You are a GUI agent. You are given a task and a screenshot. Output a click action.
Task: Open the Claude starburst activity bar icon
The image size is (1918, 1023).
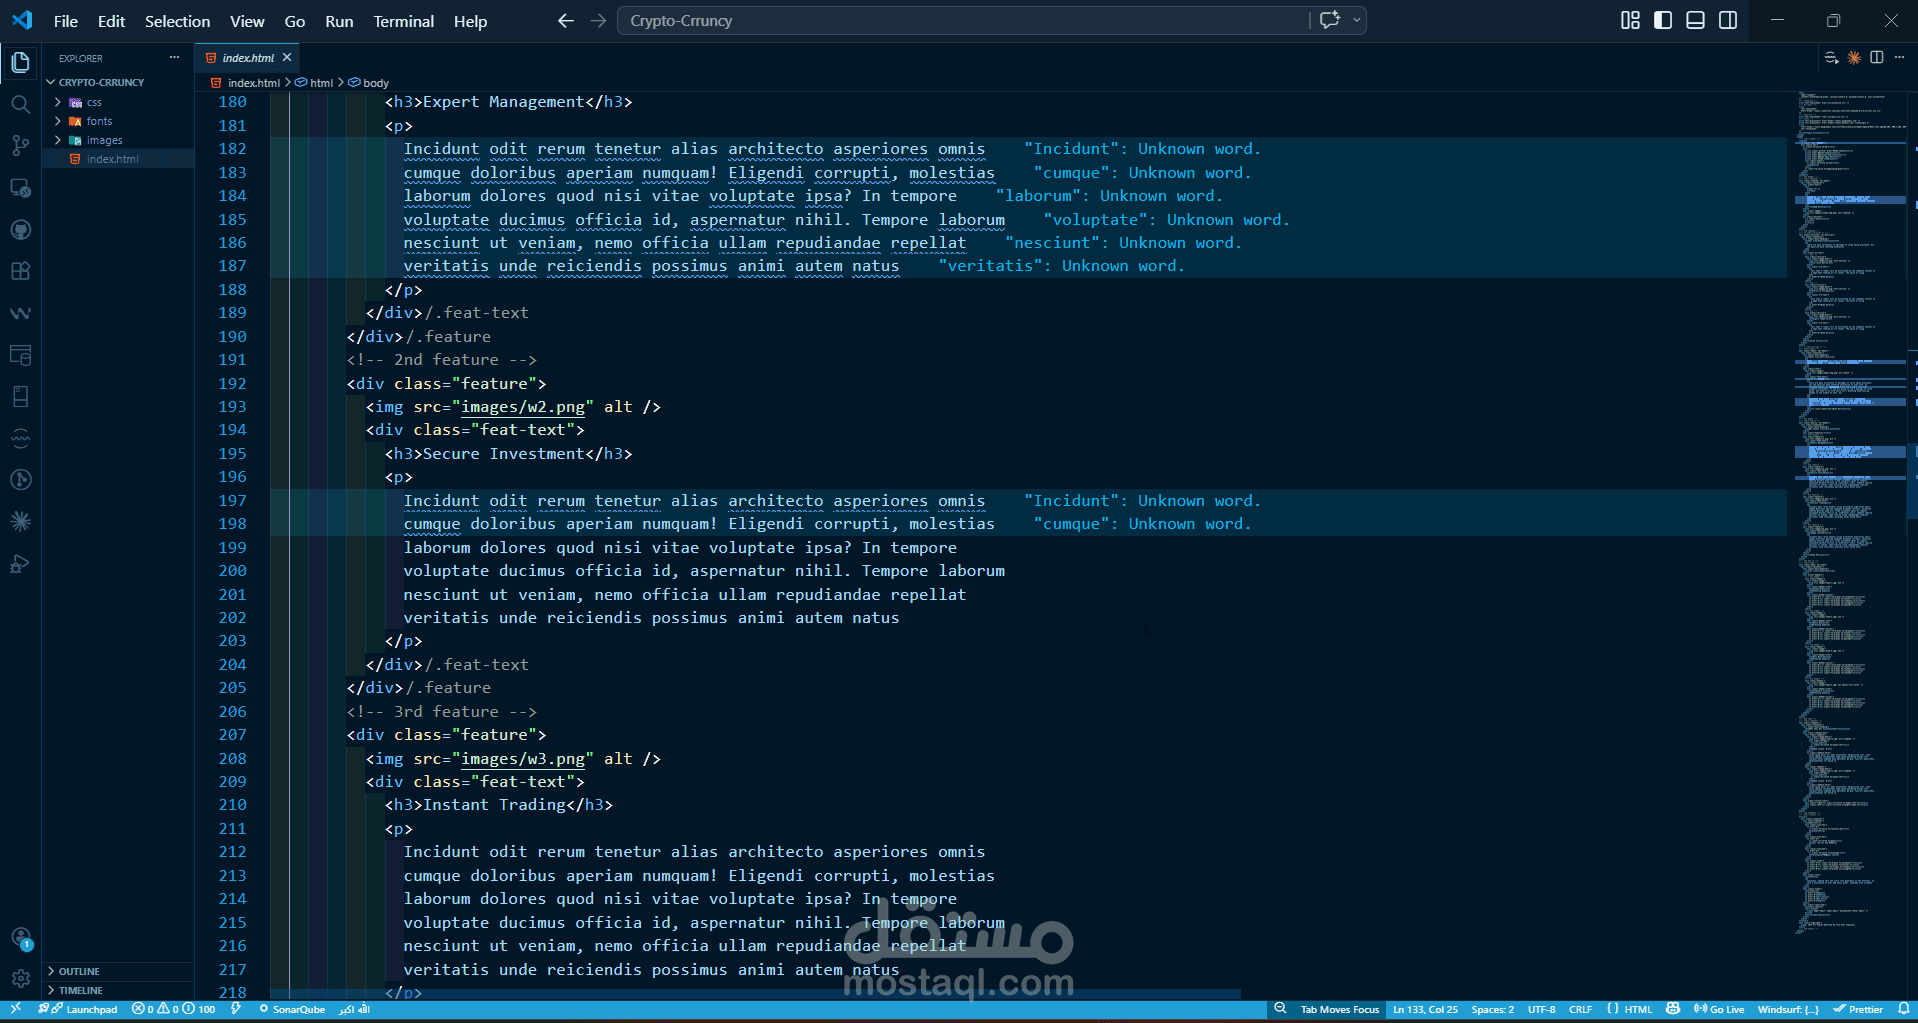[x=20, y=521]
